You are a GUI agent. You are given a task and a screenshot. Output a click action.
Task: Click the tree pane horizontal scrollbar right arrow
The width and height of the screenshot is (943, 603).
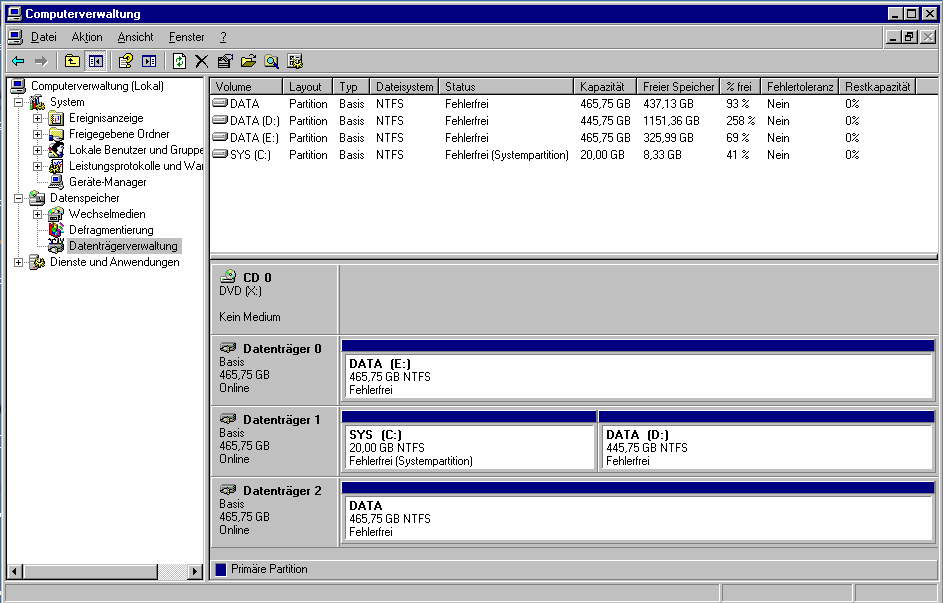click(x=195, y=571)
